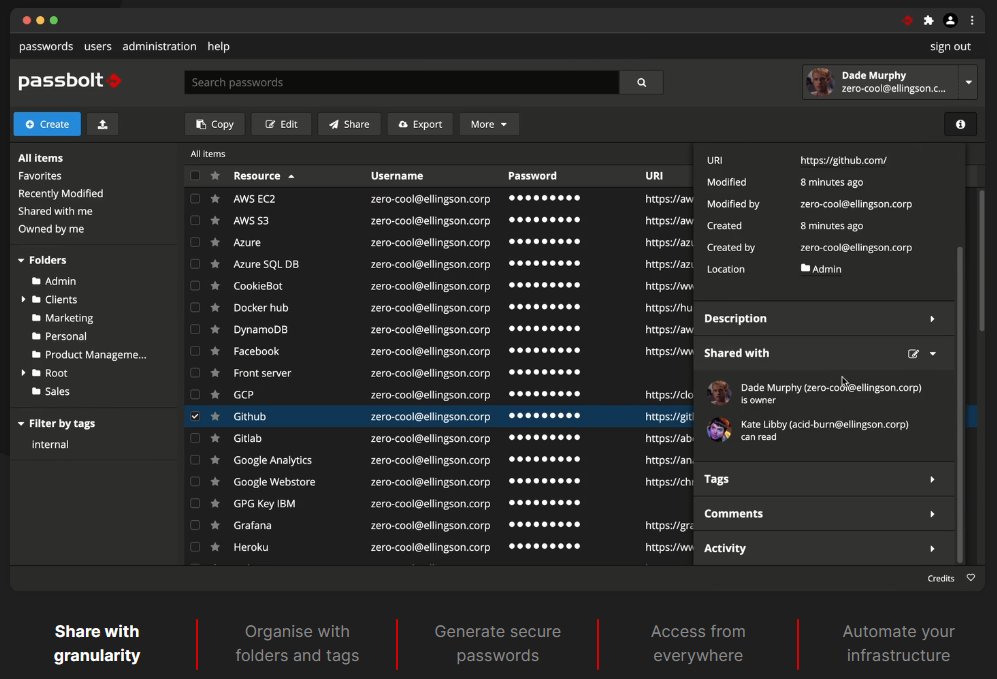Toggle the select-all checkbox in header
Image resolution: width=997 pixels, height=679 pixels.
click(195, 175)
